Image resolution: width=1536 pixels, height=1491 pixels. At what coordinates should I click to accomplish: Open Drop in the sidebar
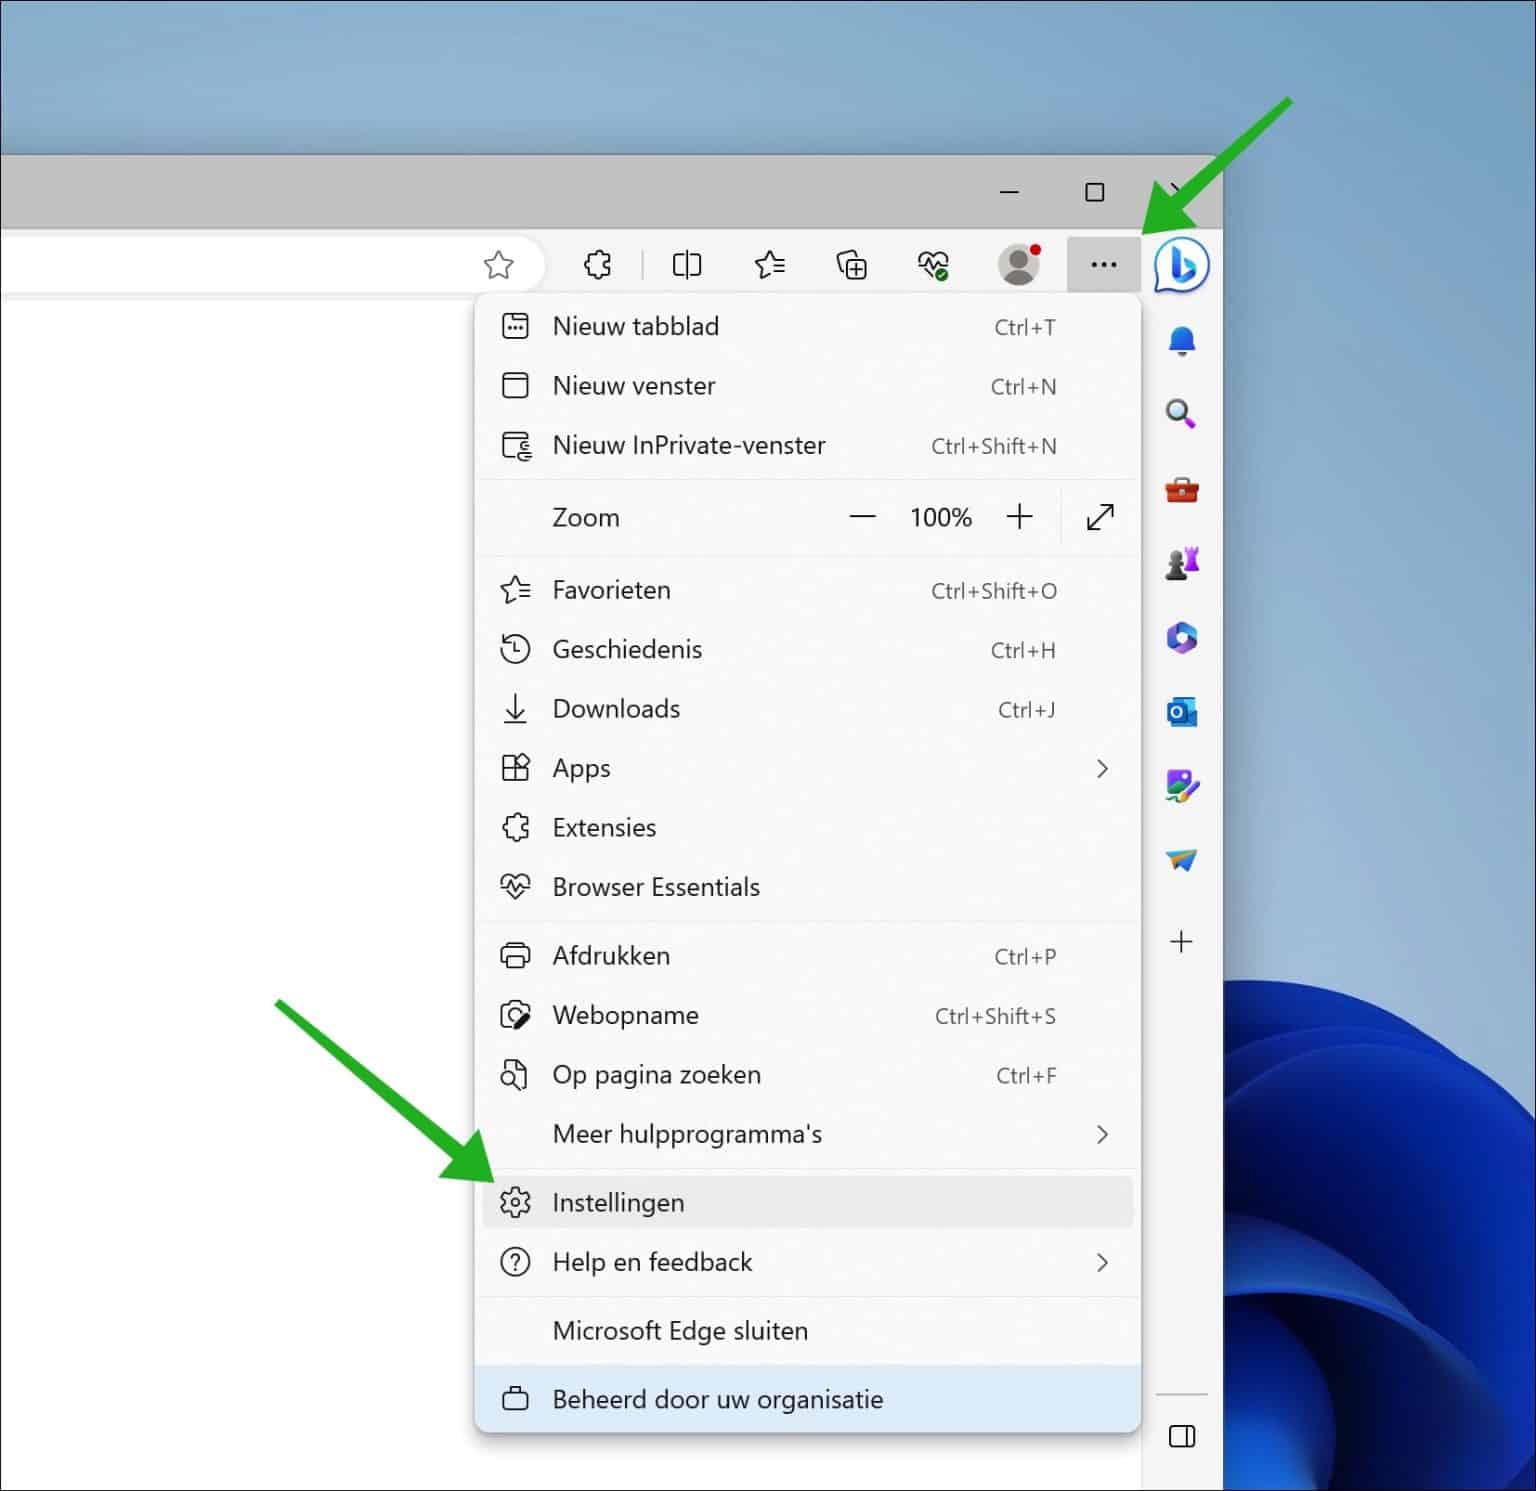[x=1181, y=861]
